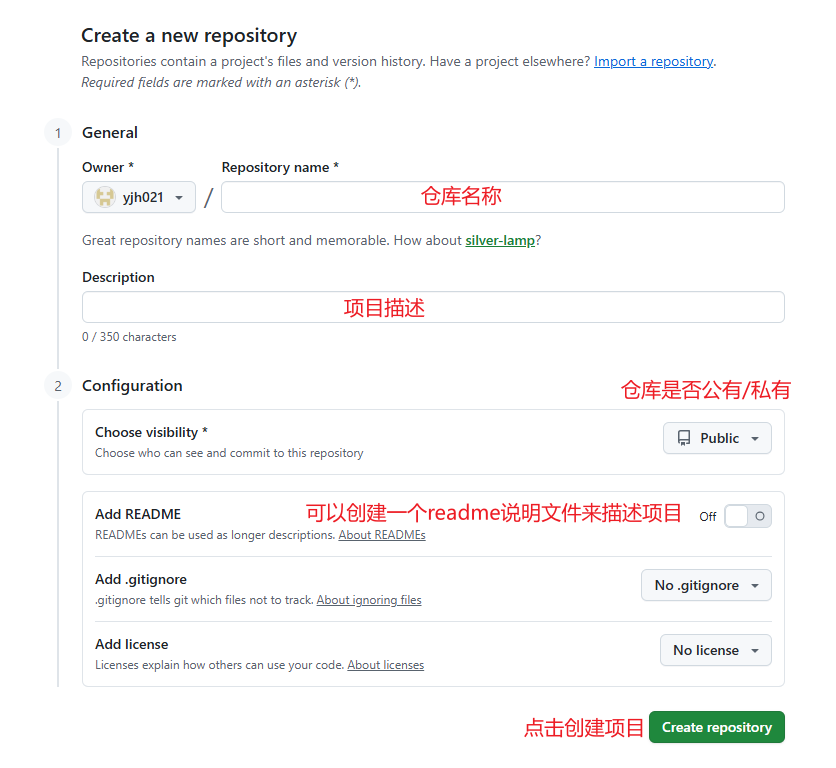Open the No .gitignore template dropdown
Viewport: 836px width, 768px height.
[x=706, y=585]
